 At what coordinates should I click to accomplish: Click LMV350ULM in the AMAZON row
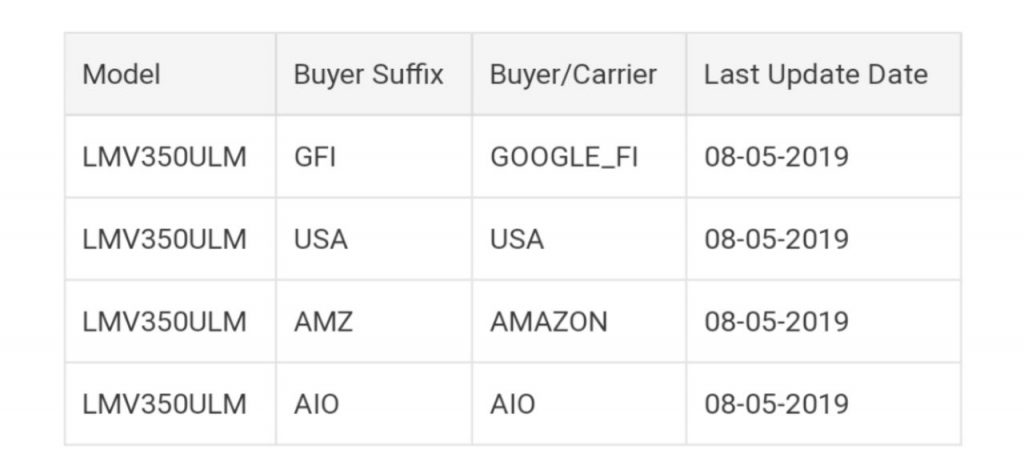coord(164,322)
